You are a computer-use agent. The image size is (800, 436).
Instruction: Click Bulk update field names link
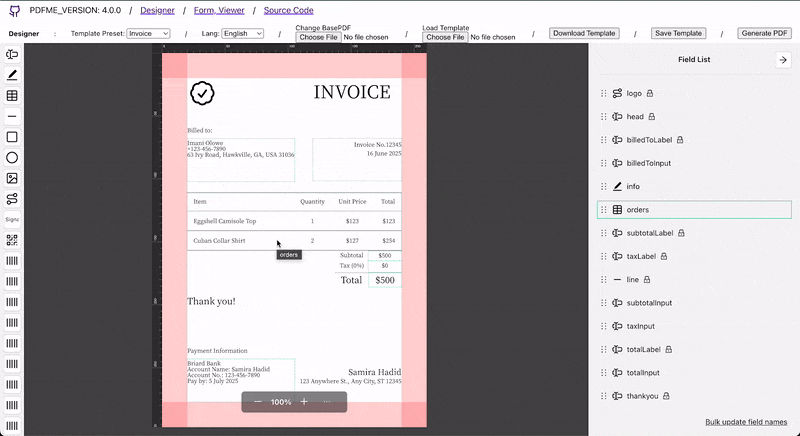[746, 422]
